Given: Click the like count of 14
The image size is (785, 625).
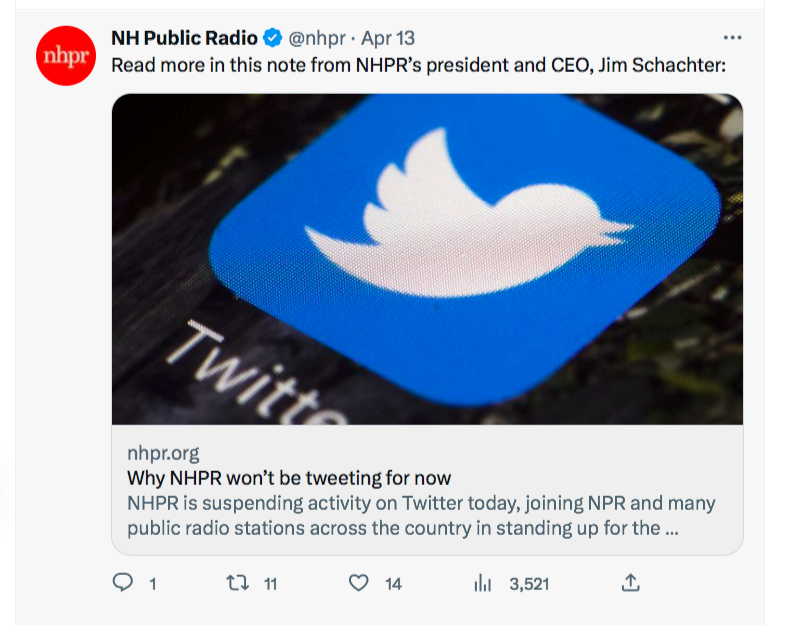Looking at the screenshot, I should tap(393, 584).
